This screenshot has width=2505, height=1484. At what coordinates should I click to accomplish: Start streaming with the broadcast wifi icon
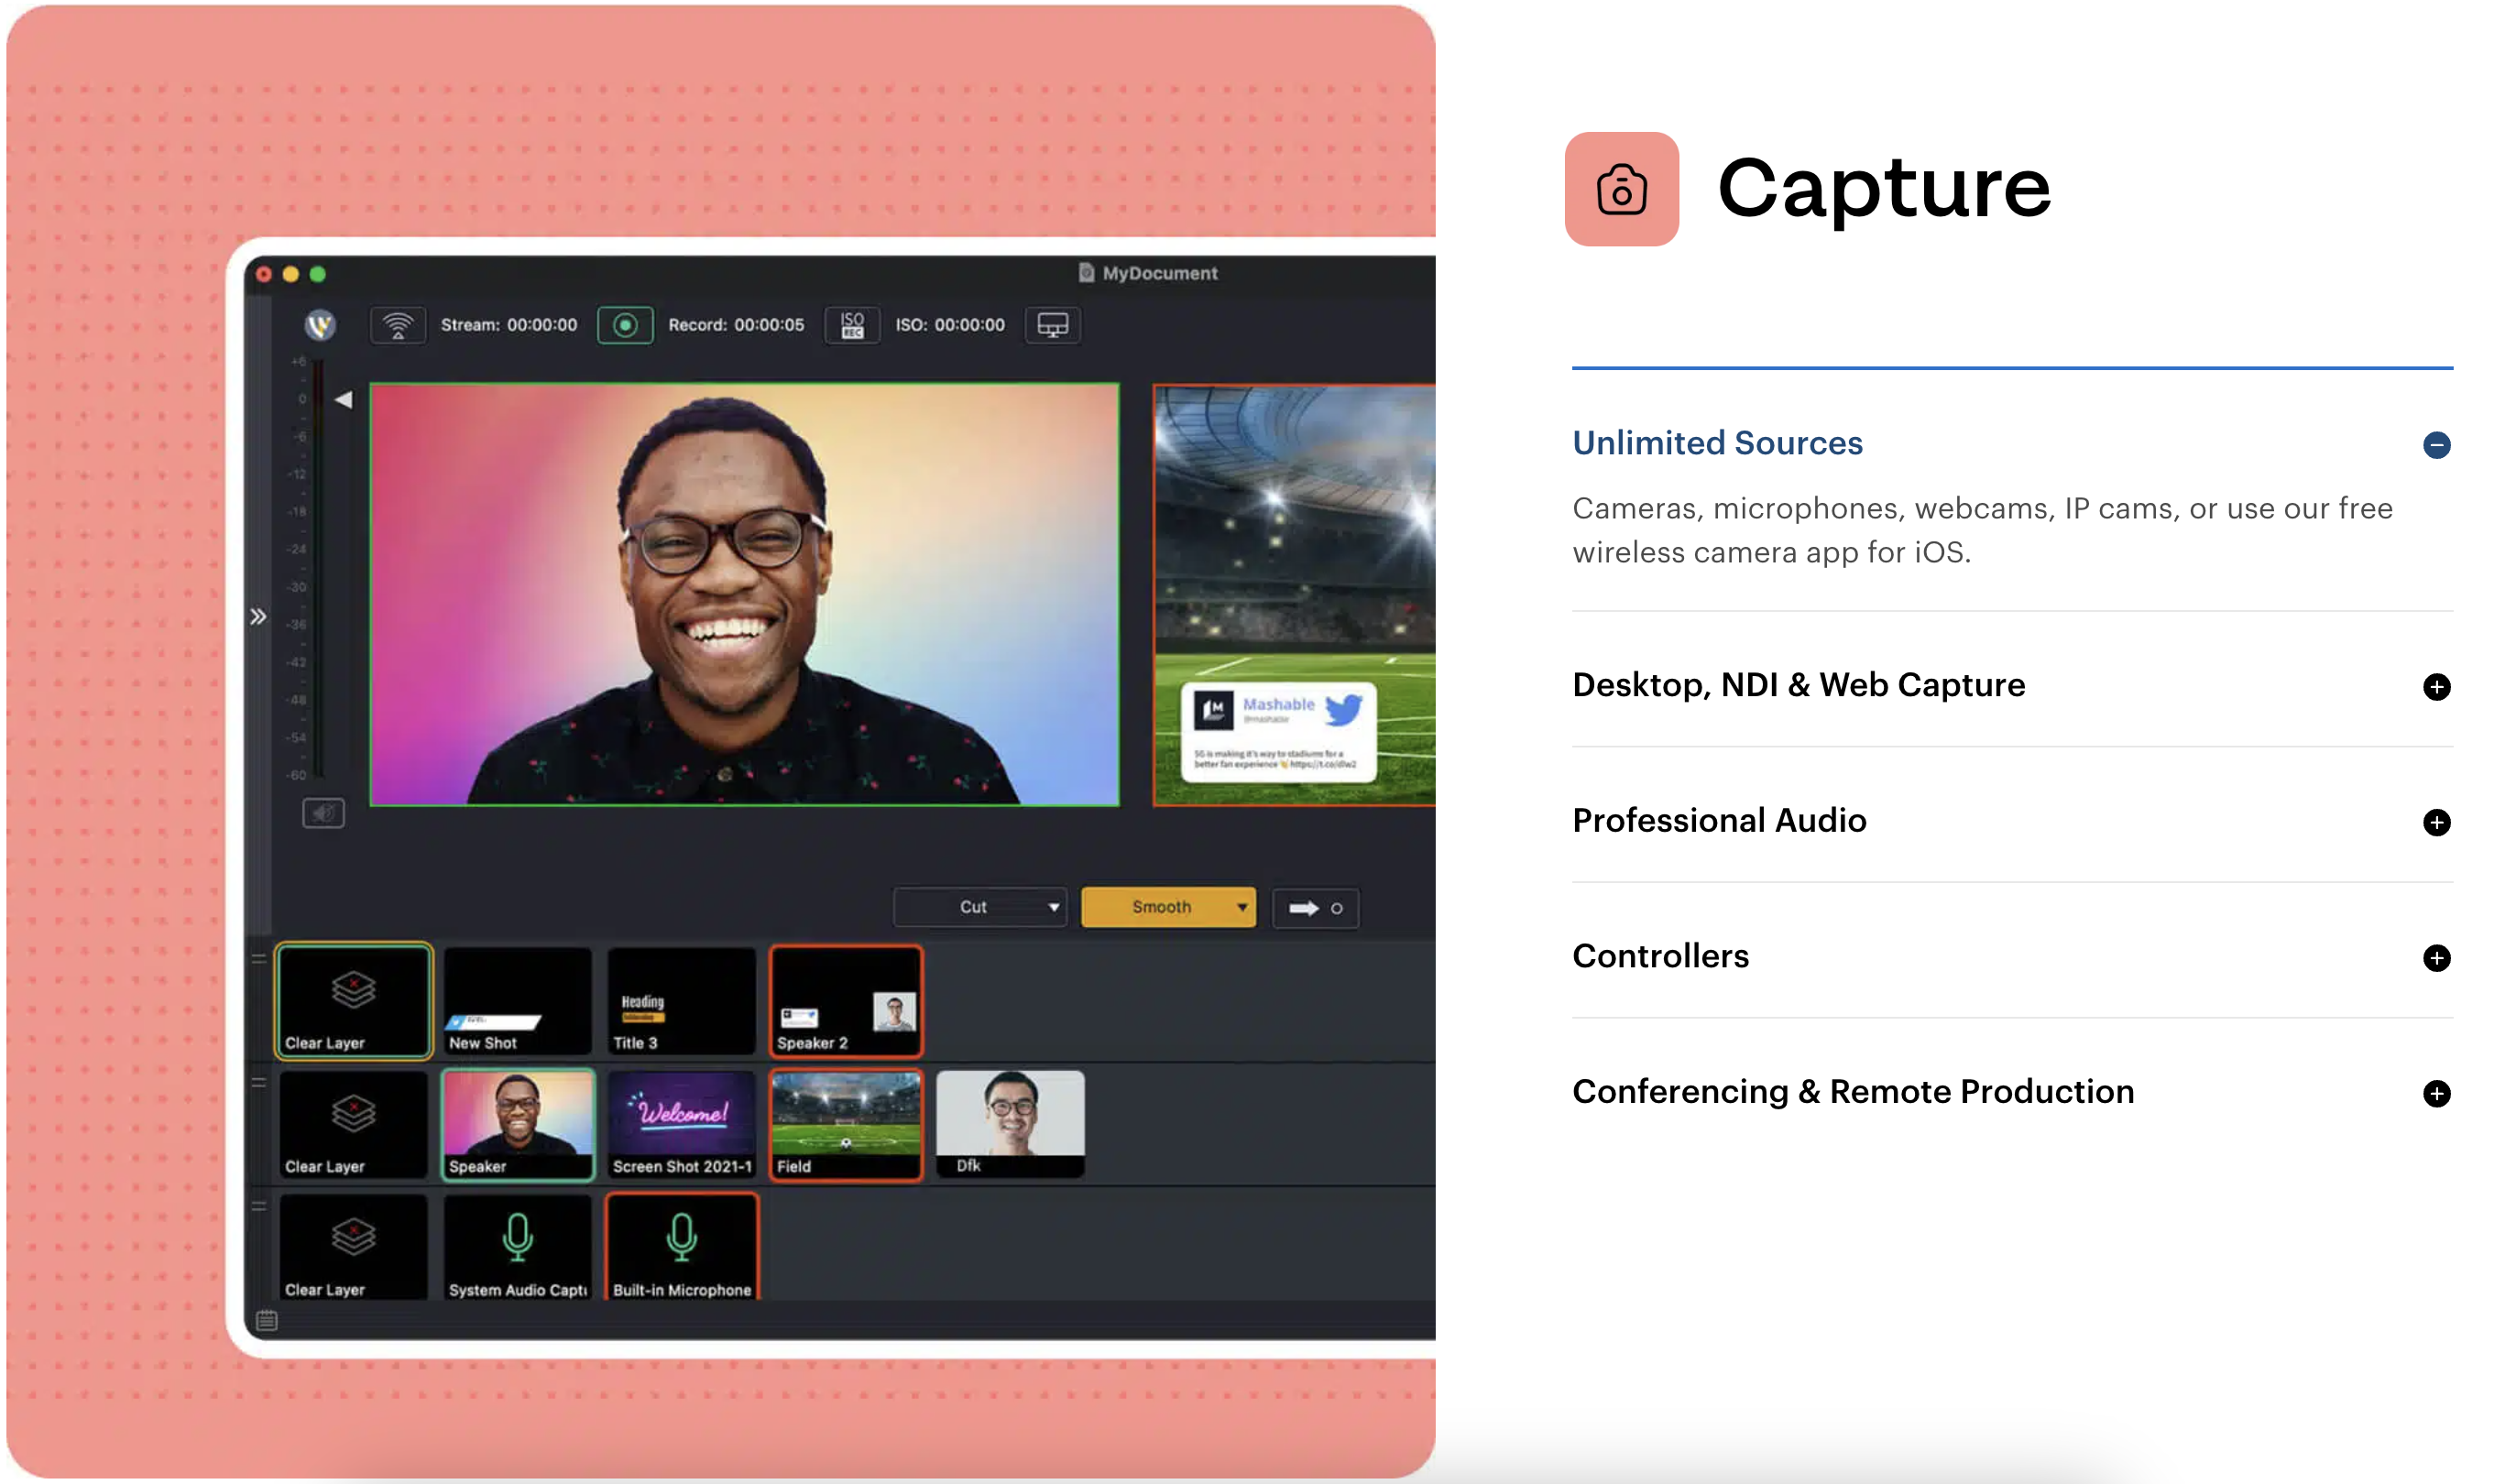pos(398,325)
